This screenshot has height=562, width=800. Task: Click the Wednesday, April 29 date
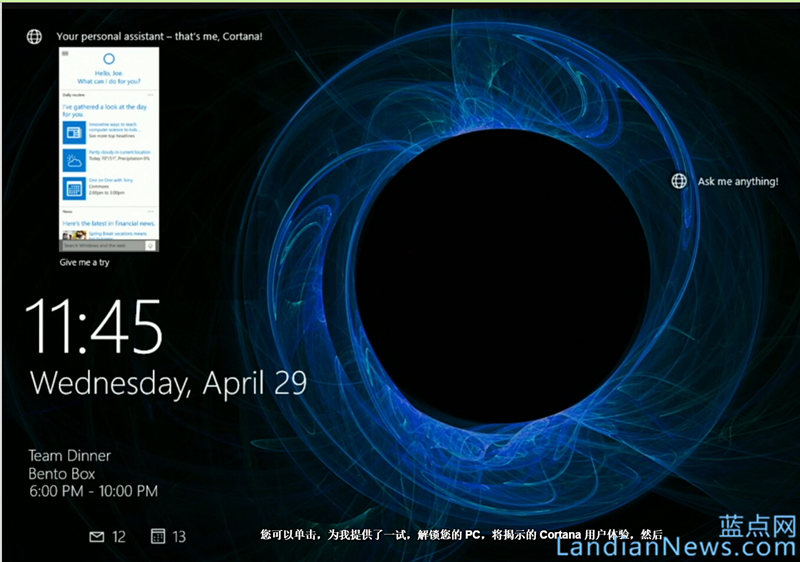click(168, 383)
